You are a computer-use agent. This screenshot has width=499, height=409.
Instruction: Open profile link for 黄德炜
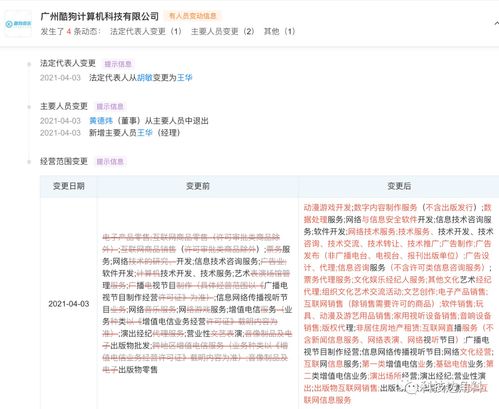(101, 121)
